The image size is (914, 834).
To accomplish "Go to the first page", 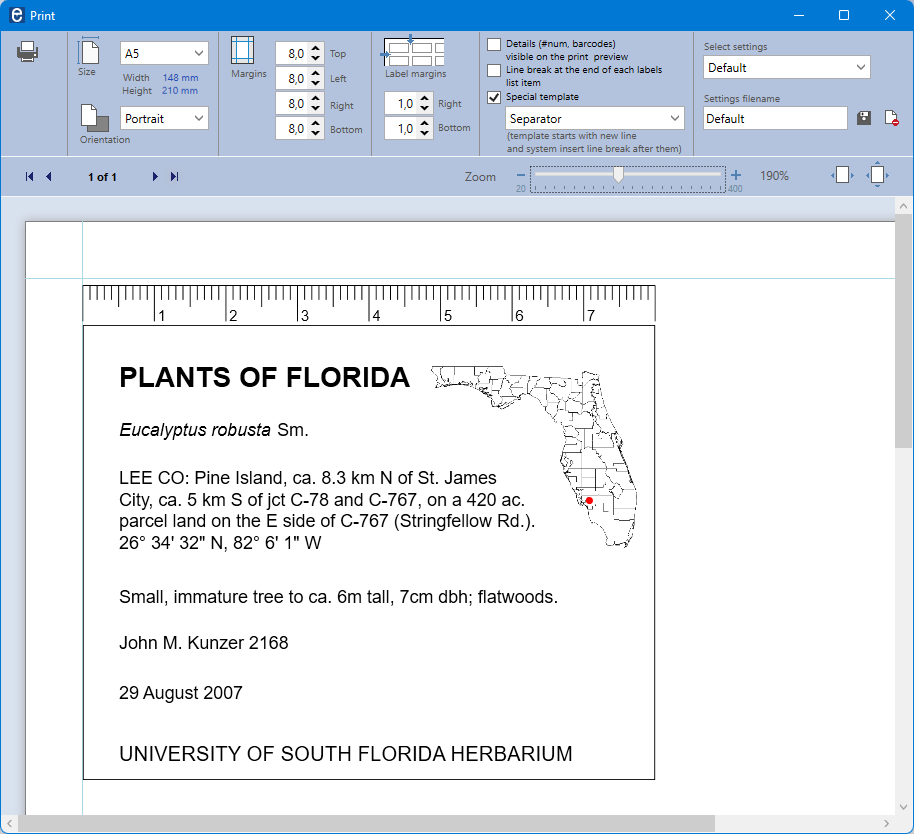I will [29, 177].
